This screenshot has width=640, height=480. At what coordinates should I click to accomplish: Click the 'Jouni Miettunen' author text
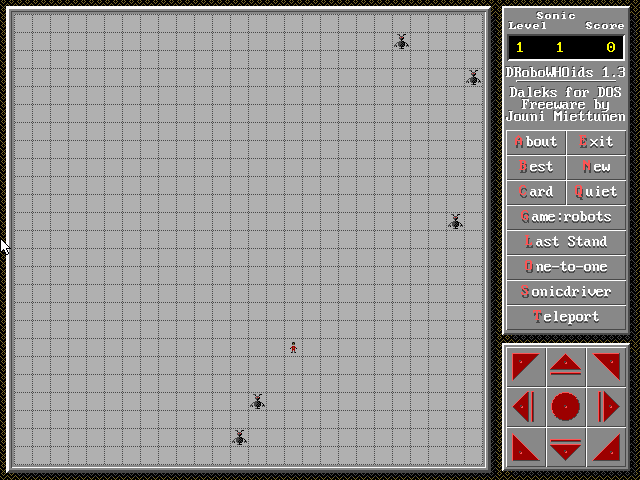(x=566, y=117)
